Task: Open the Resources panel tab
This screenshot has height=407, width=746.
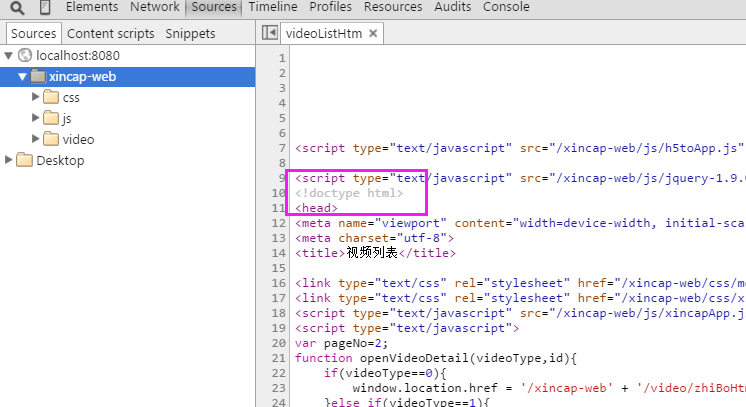Action: (393, 7)
